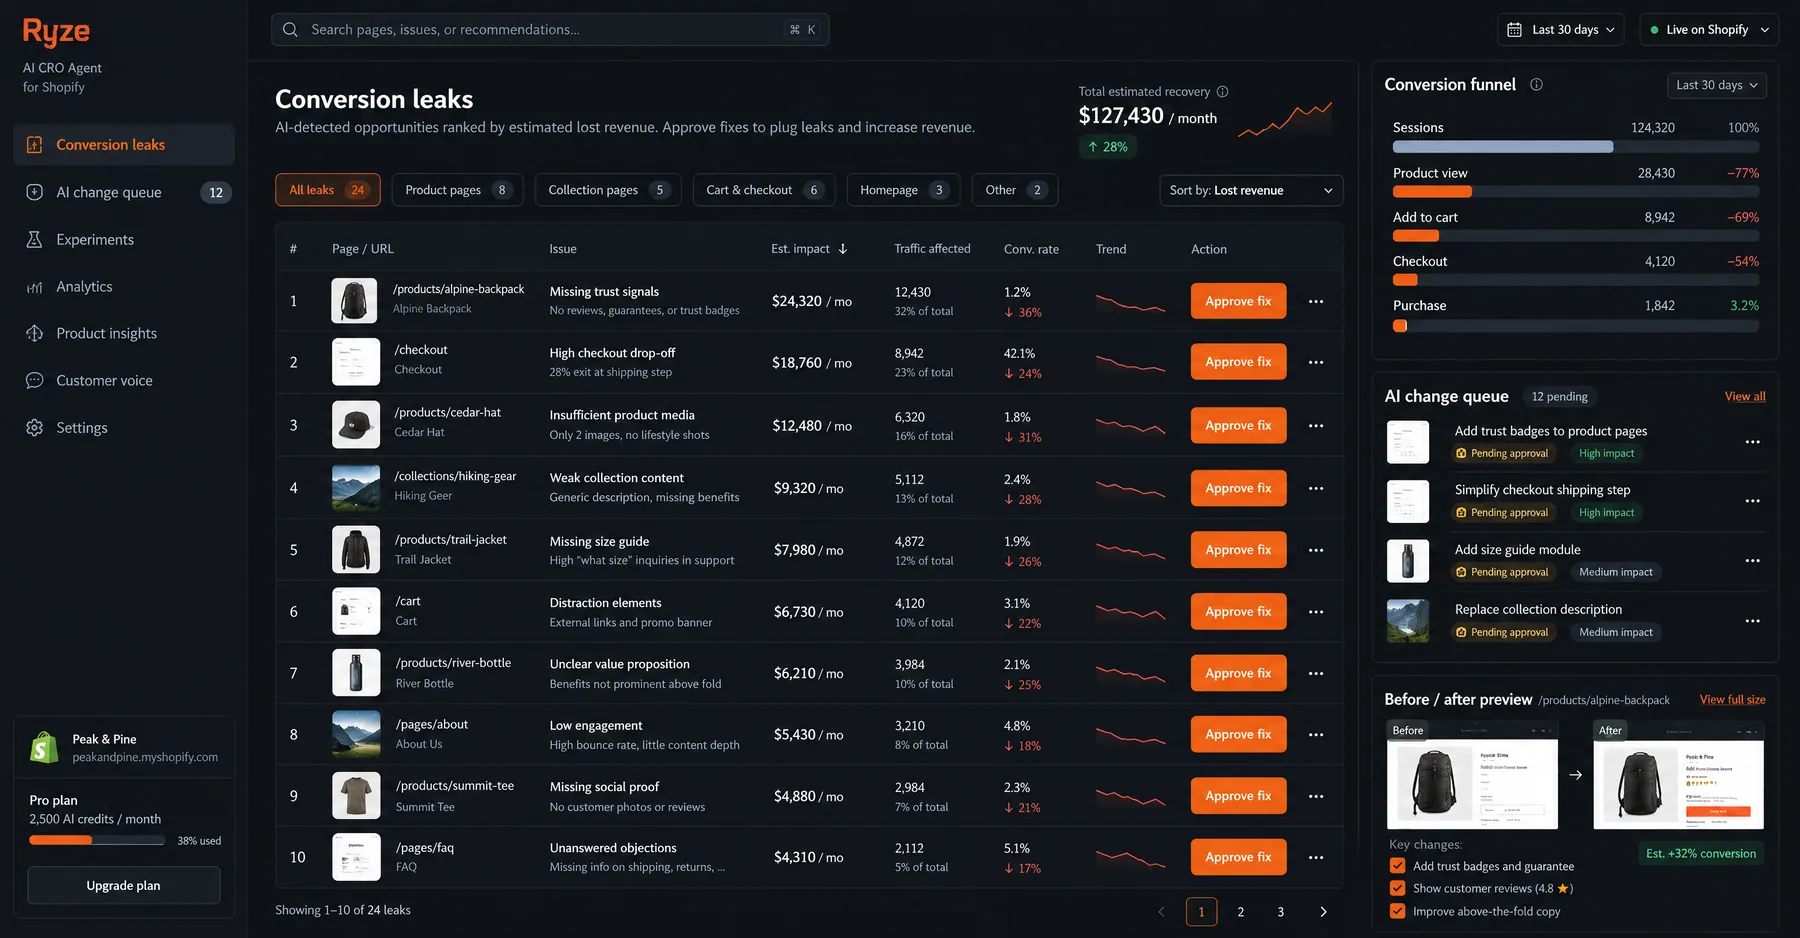1800x938 pixels.
Task: Click the Settings gear icon
Action: 34,427
